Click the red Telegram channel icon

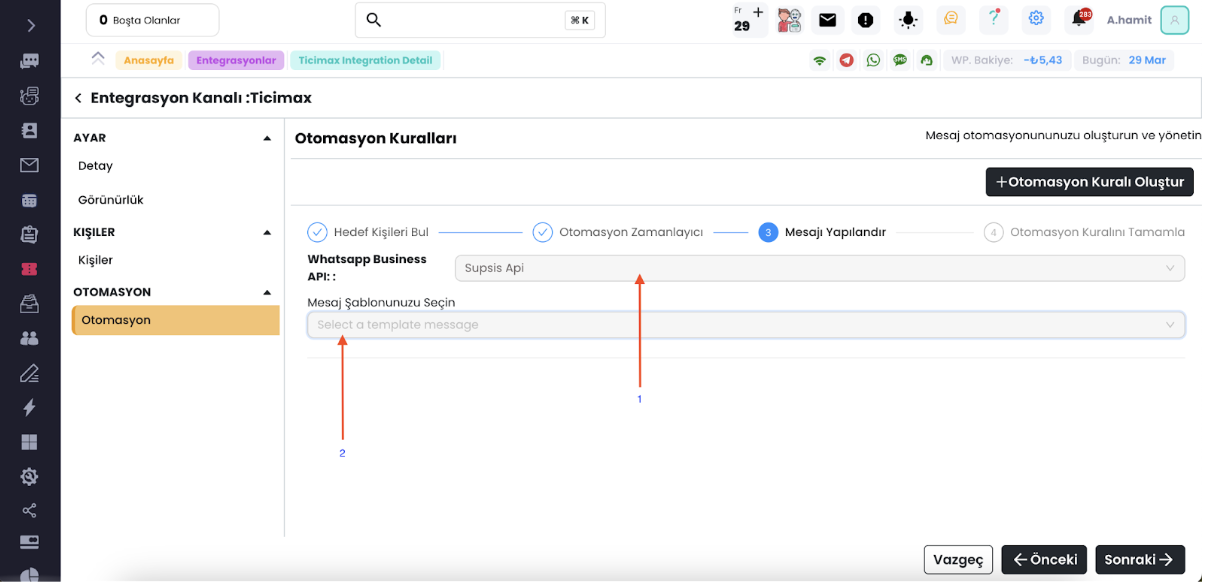847,60
